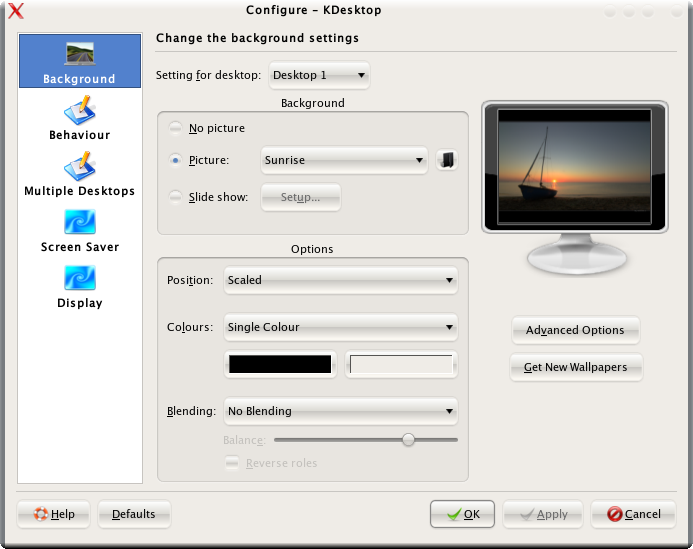Select the Slide show radio button

[175, 197]
